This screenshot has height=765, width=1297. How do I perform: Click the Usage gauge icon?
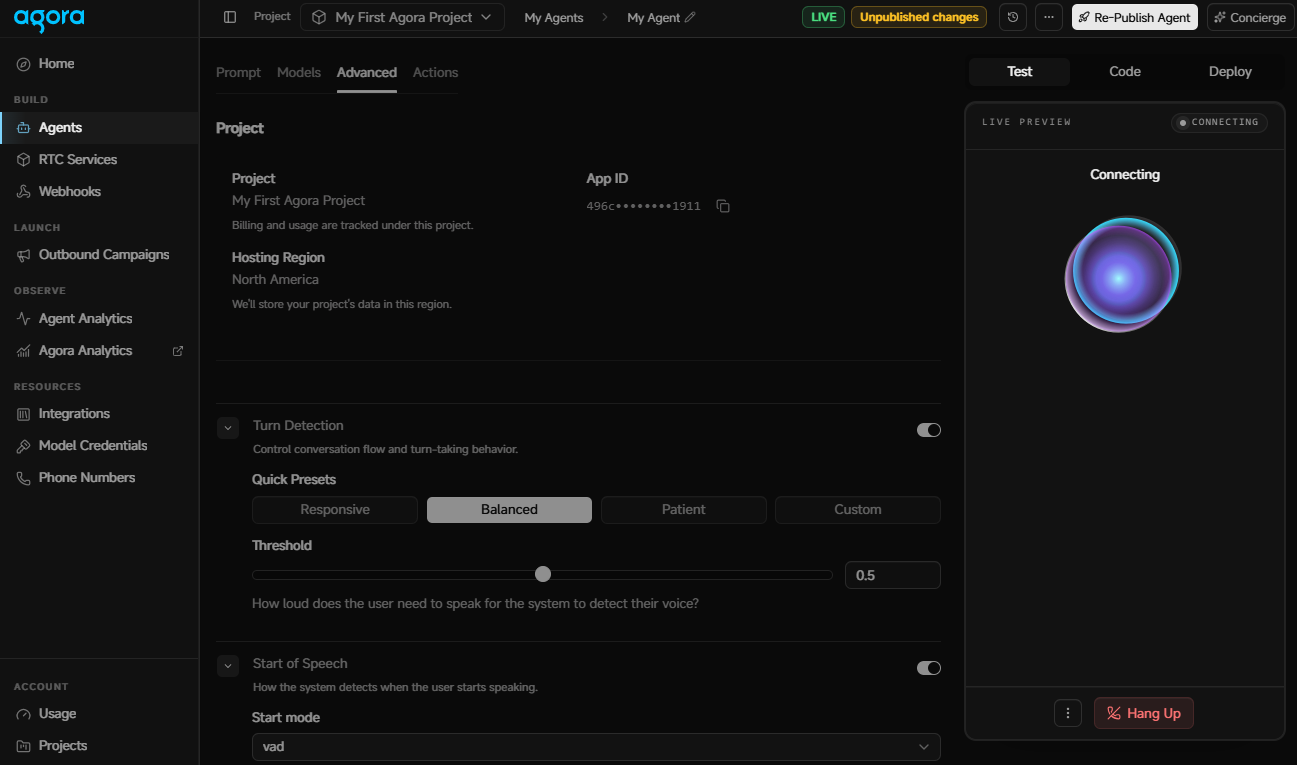click(x=24, y=714)
